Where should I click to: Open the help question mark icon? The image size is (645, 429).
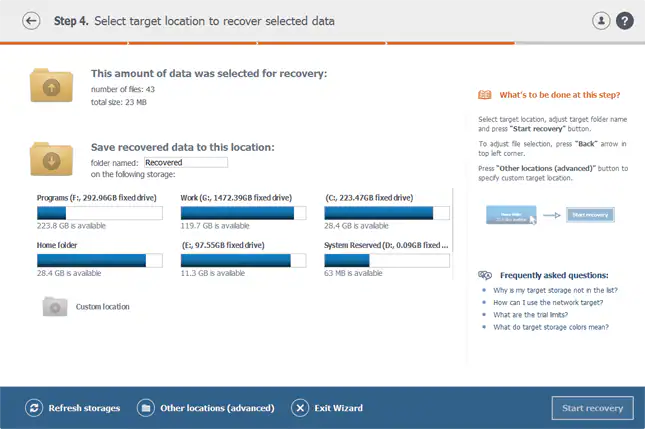pos(625,20)
